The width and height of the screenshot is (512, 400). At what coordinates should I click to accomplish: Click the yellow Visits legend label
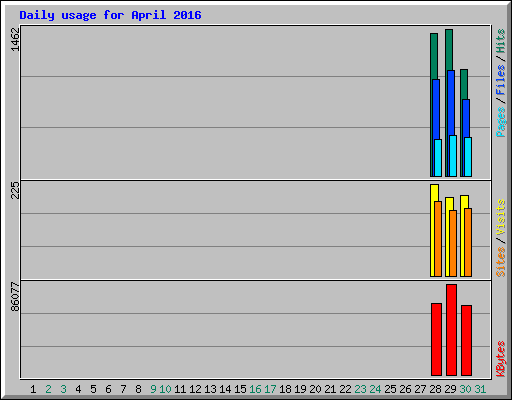(x=500, y=217)
